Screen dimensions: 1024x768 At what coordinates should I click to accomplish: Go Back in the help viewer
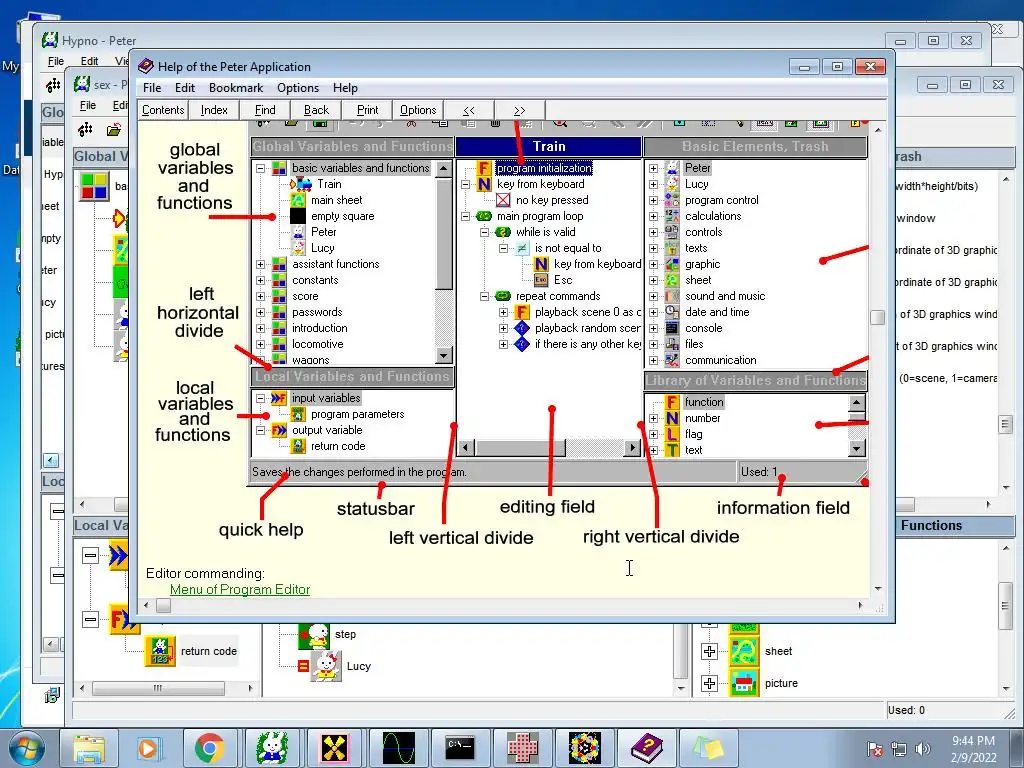coord(316,110)
